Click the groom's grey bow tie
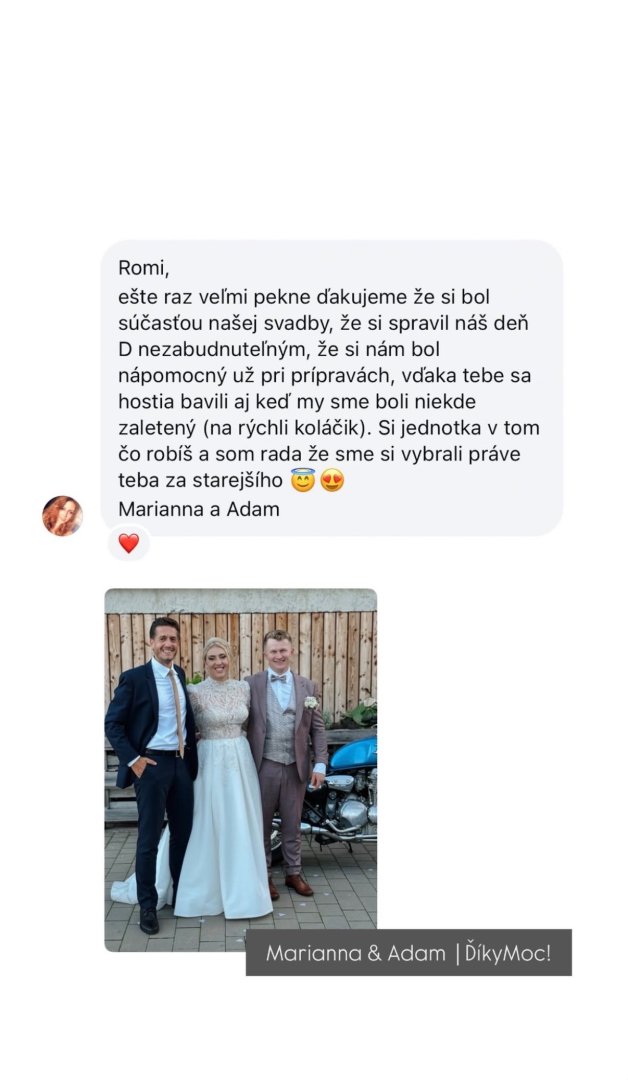Image resolution: width=628 pixels, height=1080 pixels. pyautogui.click(x=279, y=678)
